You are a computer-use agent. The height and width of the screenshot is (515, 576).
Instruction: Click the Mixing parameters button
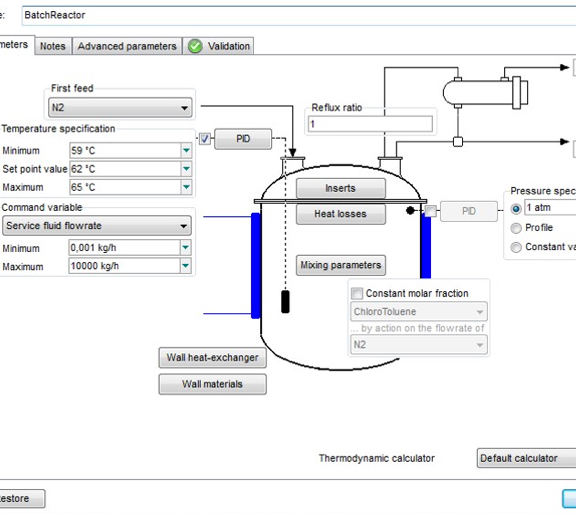point(341,265)
